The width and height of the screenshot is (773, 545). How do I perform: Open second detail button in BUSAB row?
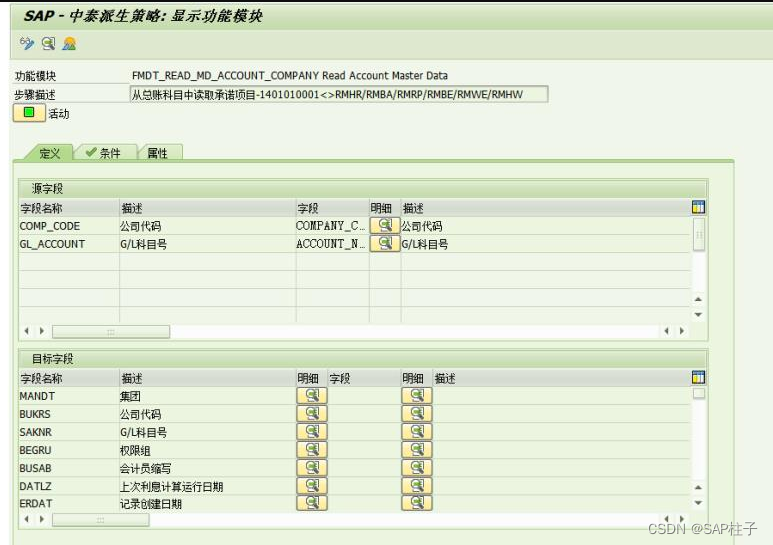[x=417, y=467]
